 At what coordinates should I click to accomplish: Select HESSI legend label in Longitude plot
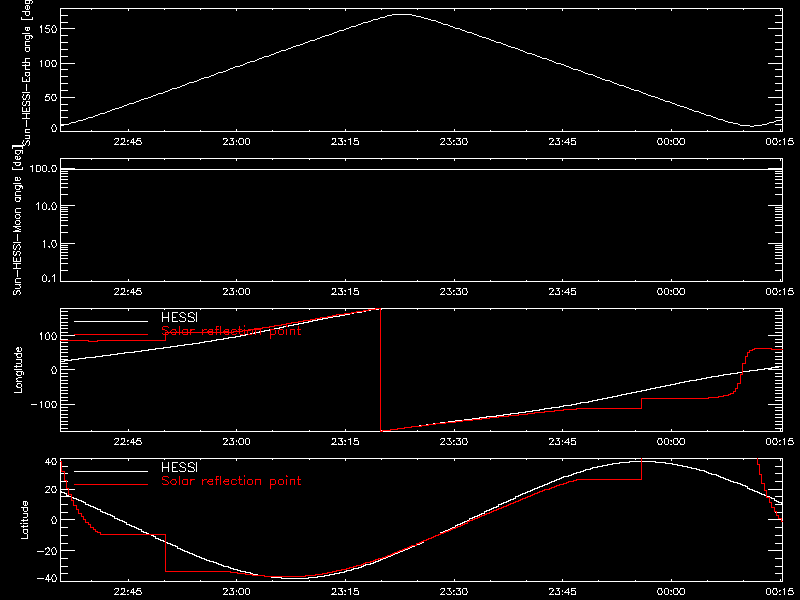click(179, 317)
